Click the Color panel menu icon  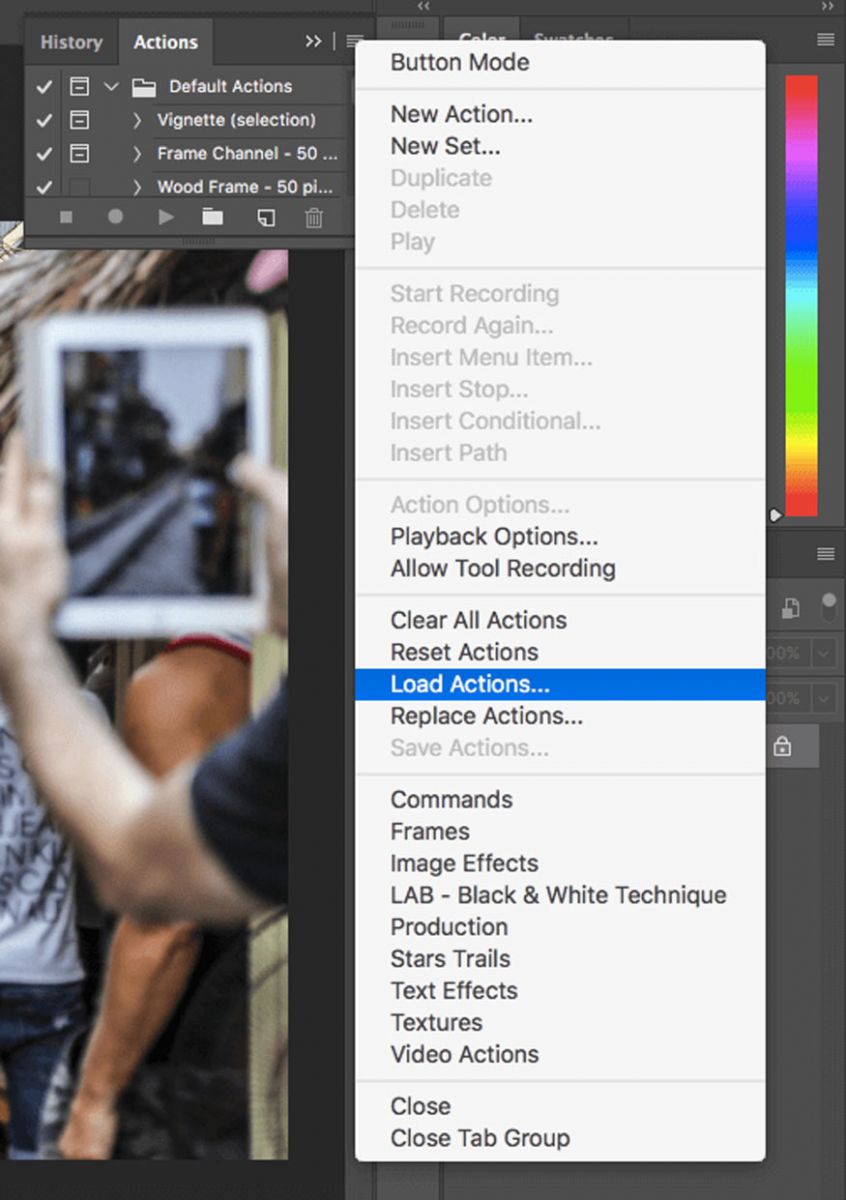pos(825,40)
